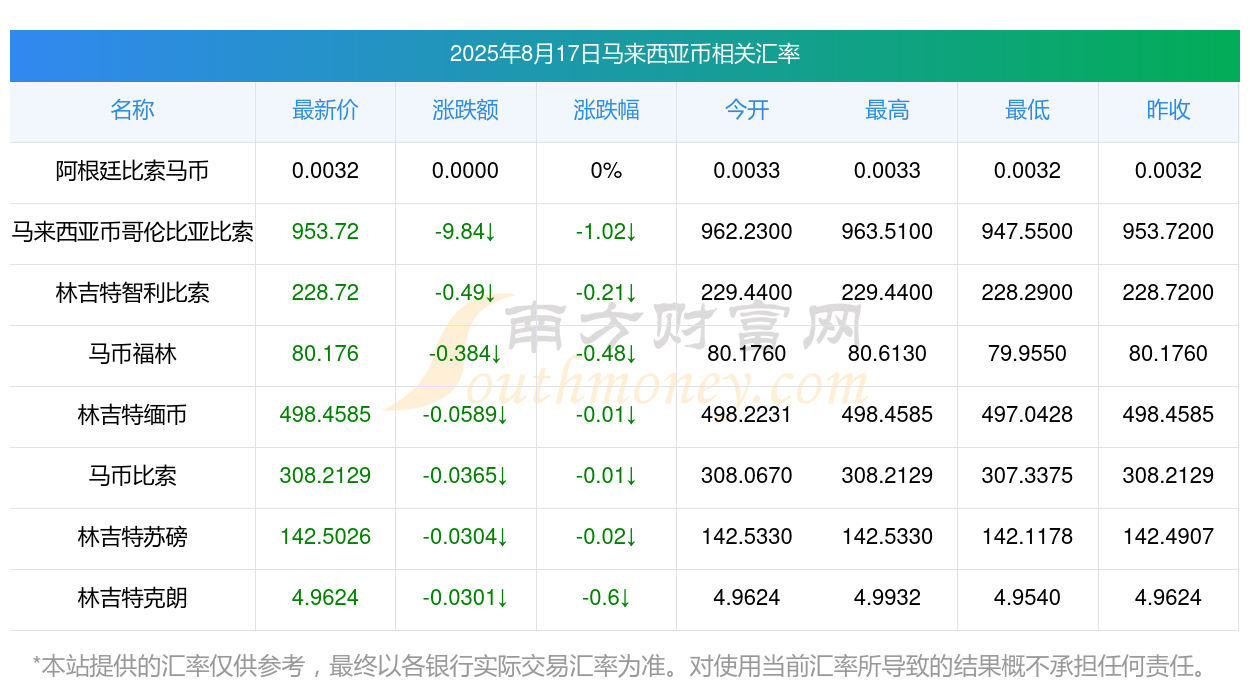The height and width of the screenshot is (698, 1250).
Task: Select the 今开 column header
Action: (x=747, y=110)
